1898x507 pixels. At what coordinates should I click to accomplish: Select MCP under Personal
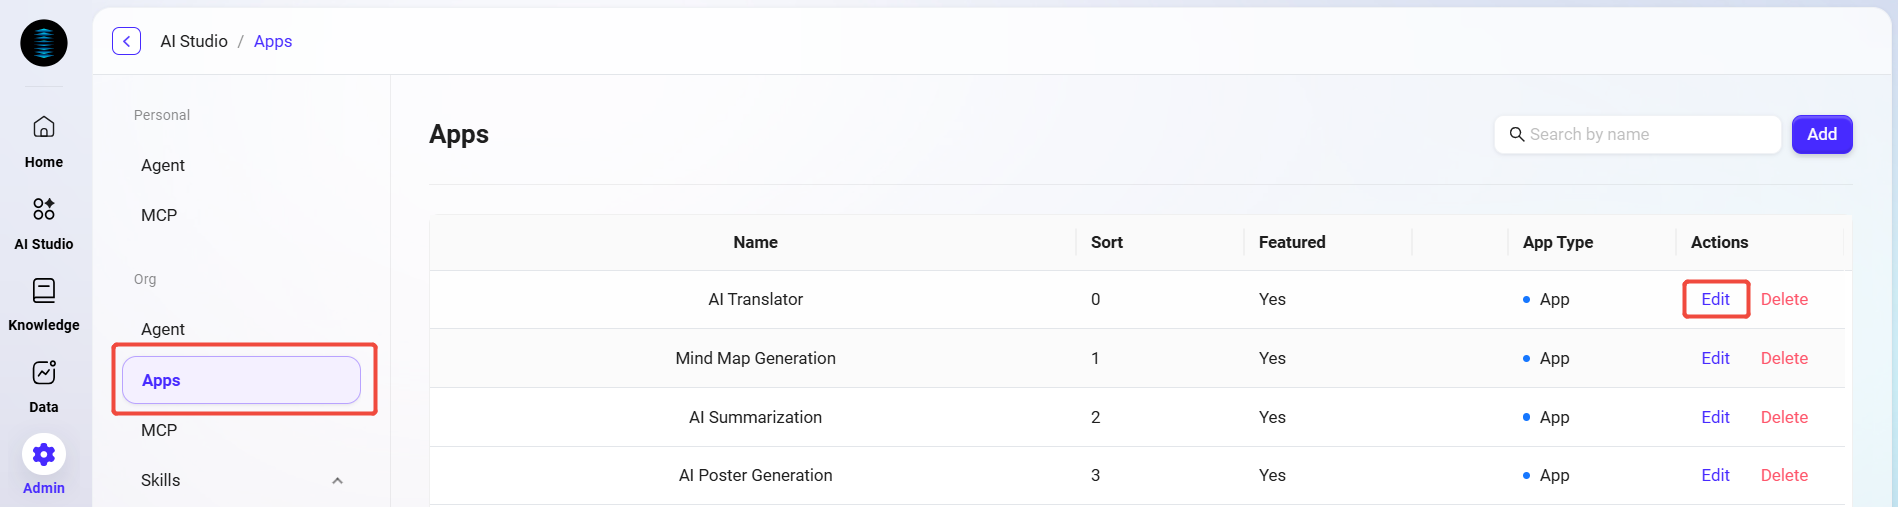[159, 215]
